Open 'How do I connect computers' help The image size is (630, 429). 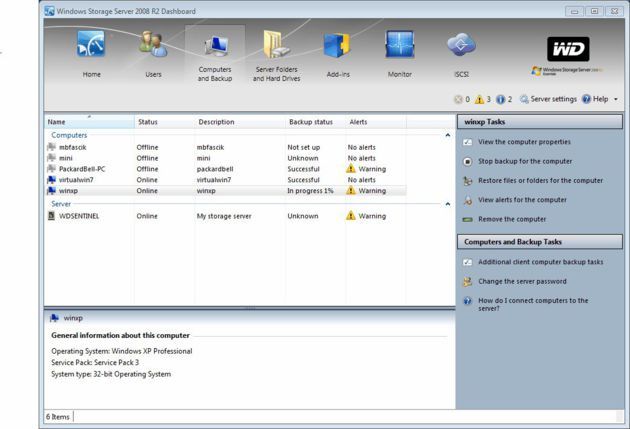[x=533, y=304]
